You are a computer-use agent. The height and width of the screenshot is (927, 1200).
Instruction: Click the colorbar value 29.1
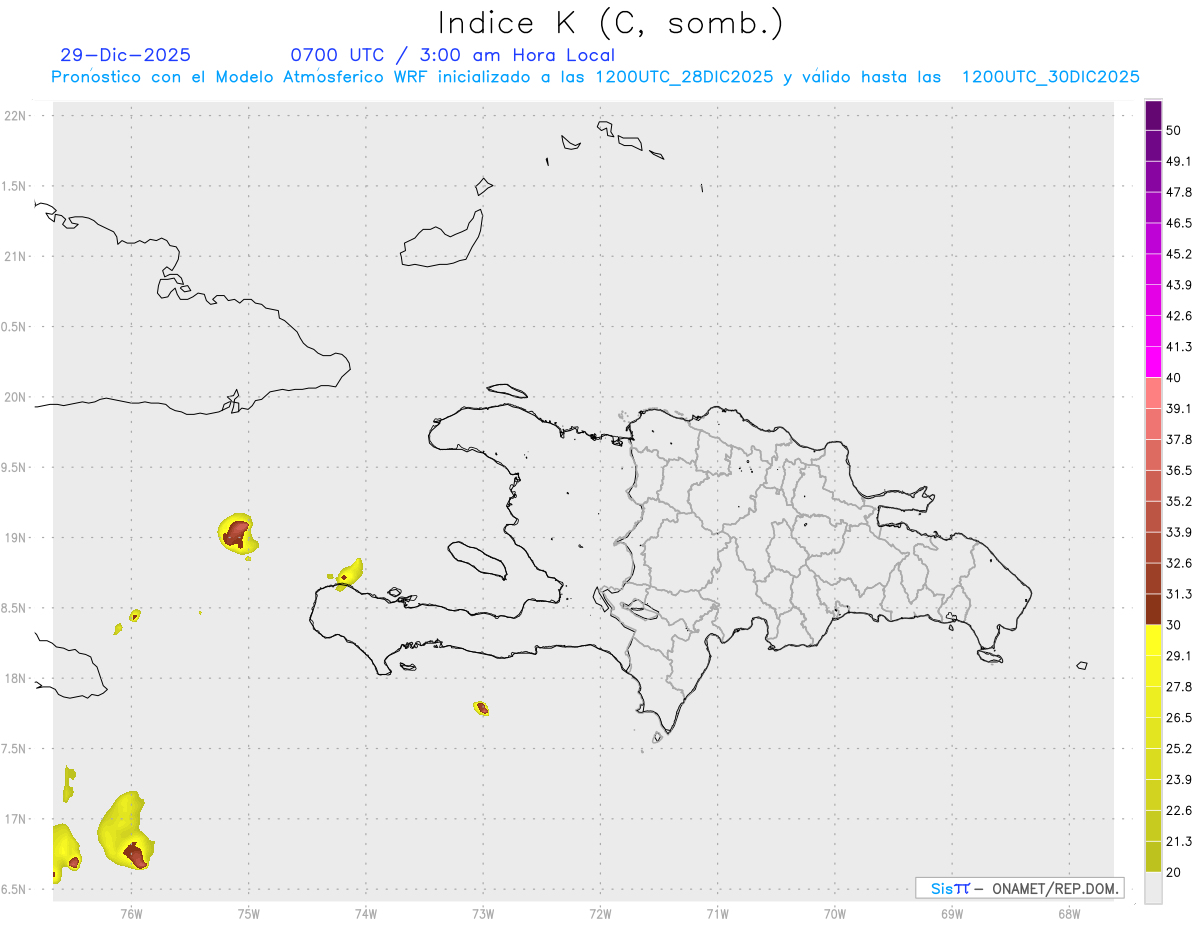coord(1179,656)
